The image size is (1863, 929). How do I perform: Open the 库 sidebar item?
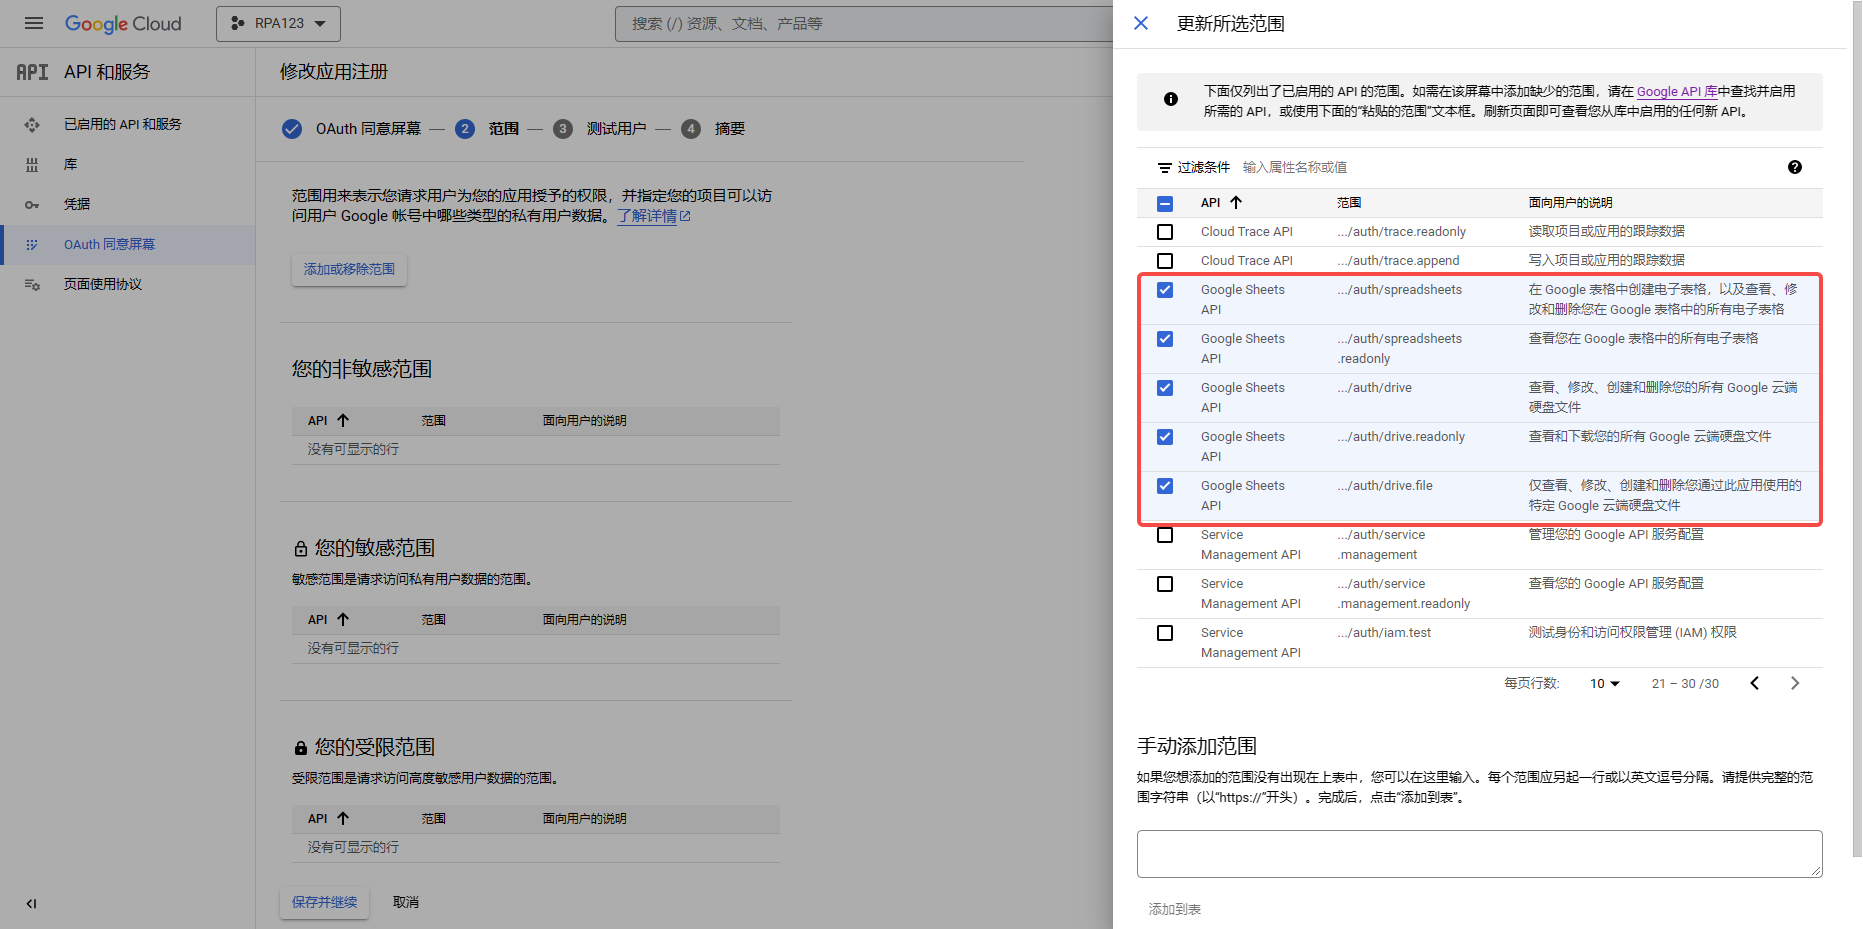pos(70,164)
